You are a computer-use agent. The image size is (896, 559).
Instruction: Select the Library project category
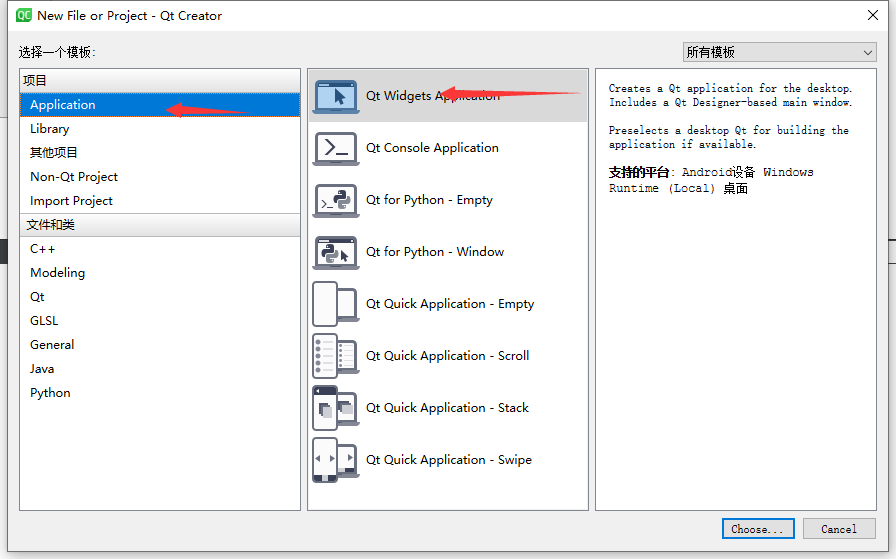(160, 129)
